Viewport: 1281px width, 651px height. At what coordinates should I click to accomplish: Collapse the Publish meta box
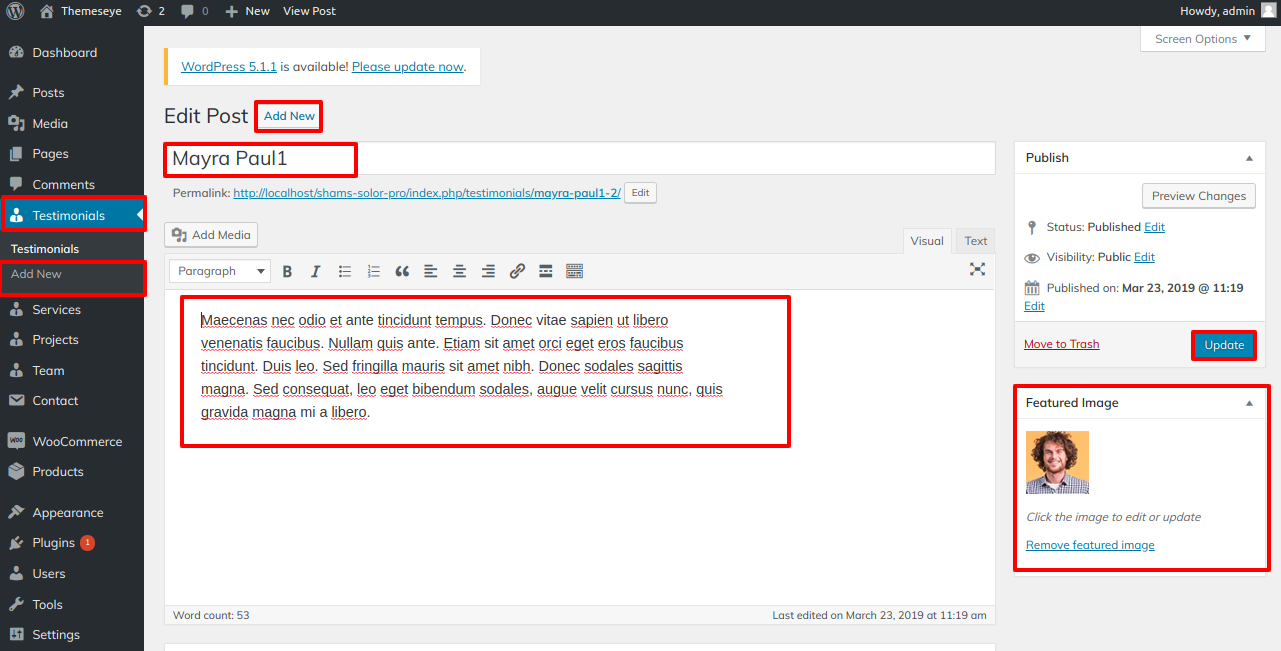[x=1249, y=158]
